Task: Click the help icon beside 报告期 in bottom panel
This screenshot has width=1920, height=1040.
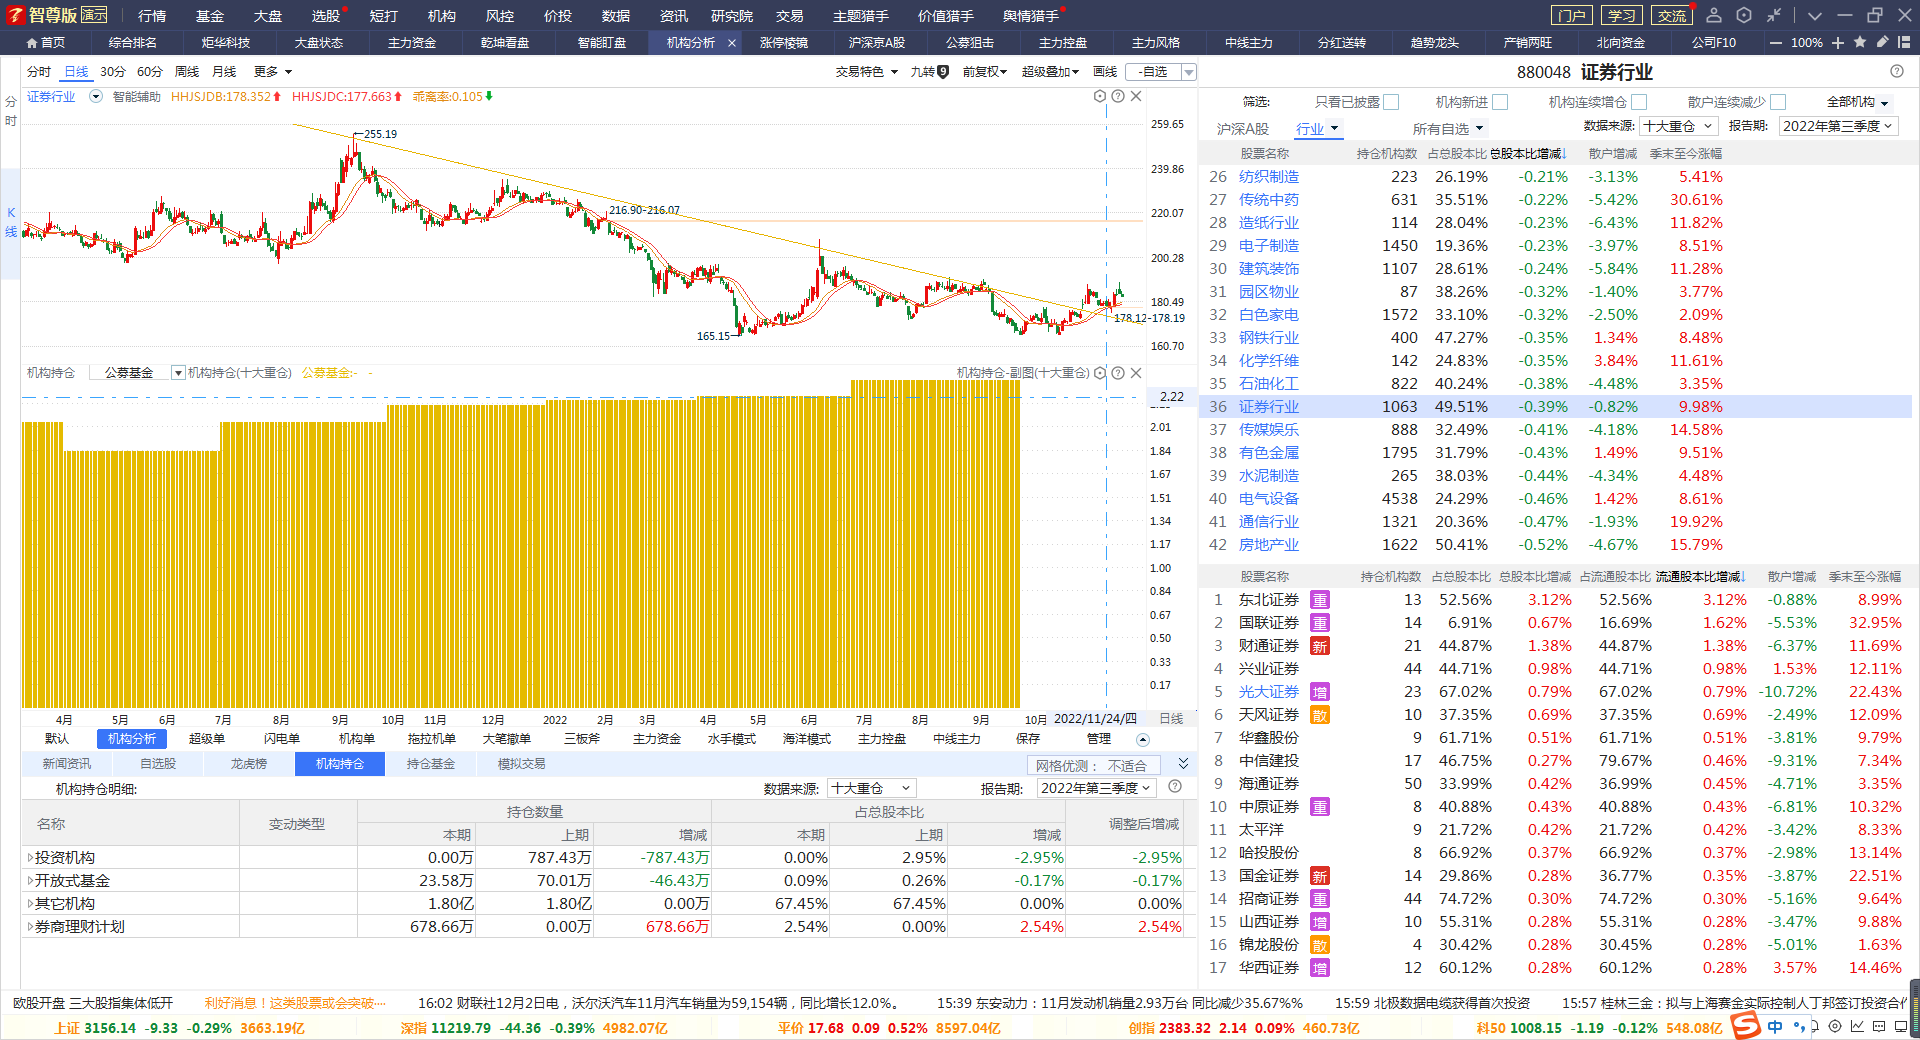Action: [x=1175, y=787]
